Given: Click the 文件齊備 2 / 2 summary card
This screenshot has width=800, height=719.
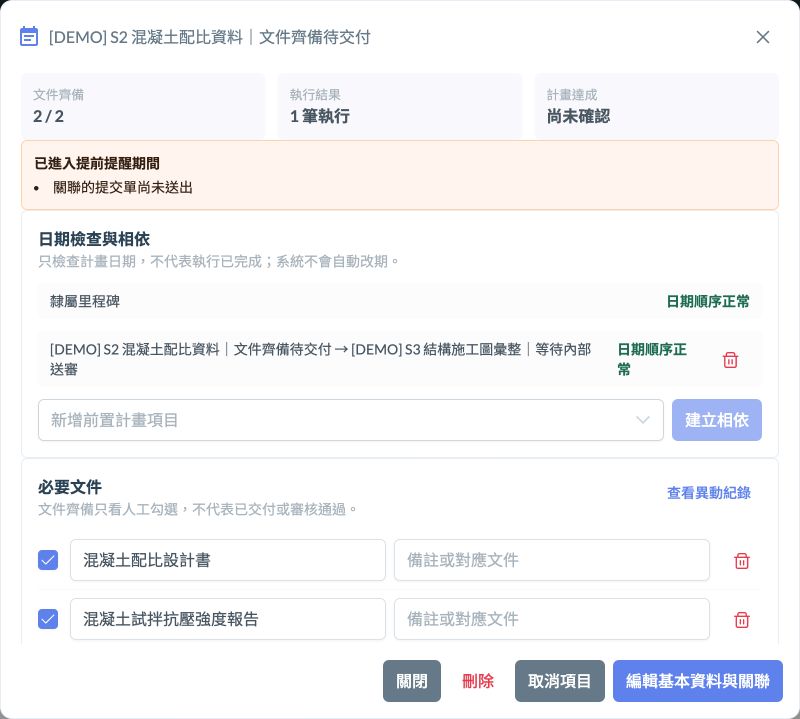Looking at the screenshot, I should (143, 106).
